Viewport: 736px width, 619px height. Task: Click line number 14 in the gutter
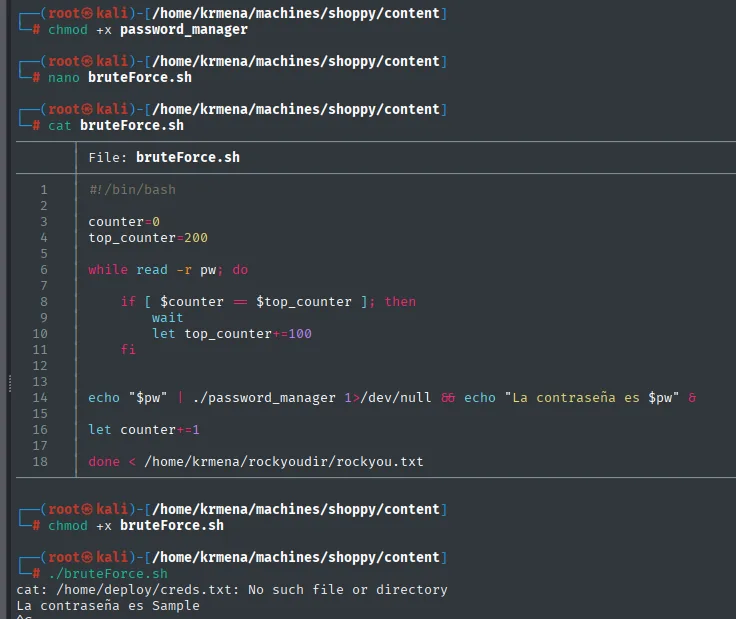(x=40, y=398)
